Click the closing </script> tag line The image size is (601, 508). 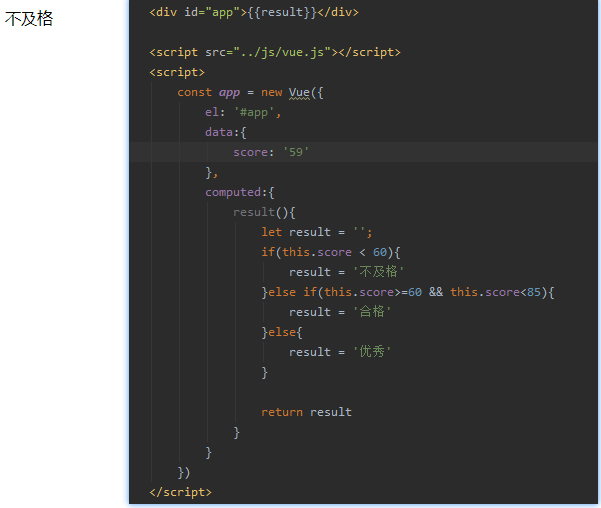click(180, 492)
